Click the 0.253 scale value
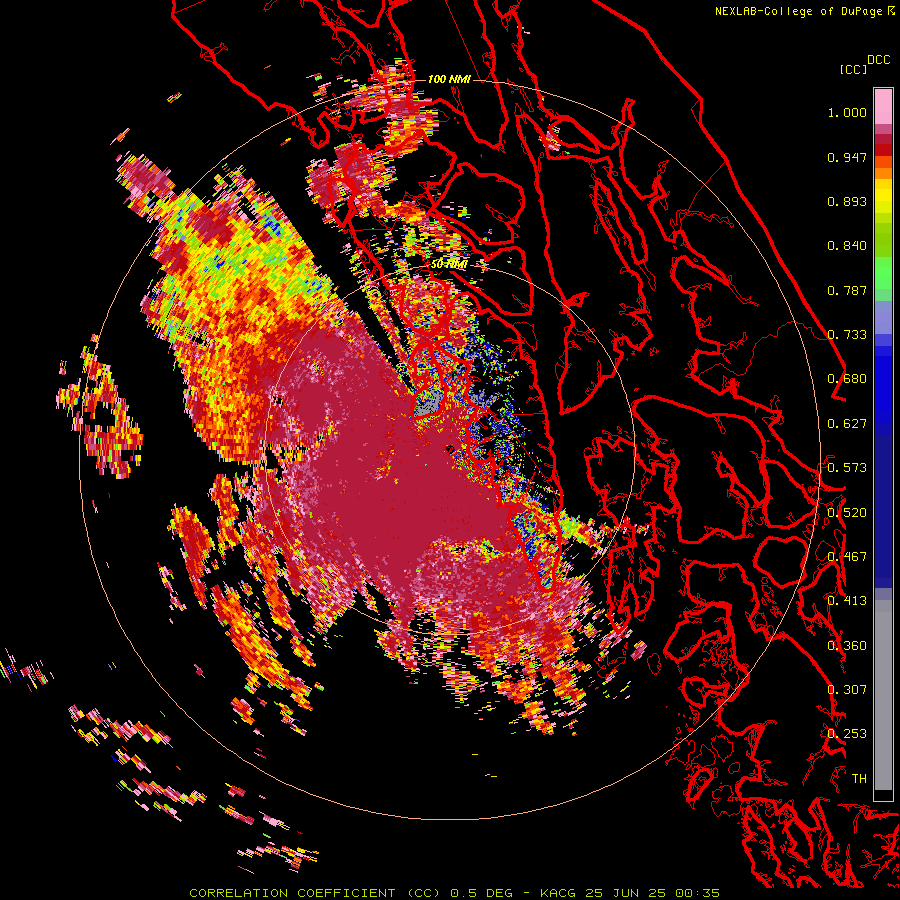900x900 pixels. 847,734
